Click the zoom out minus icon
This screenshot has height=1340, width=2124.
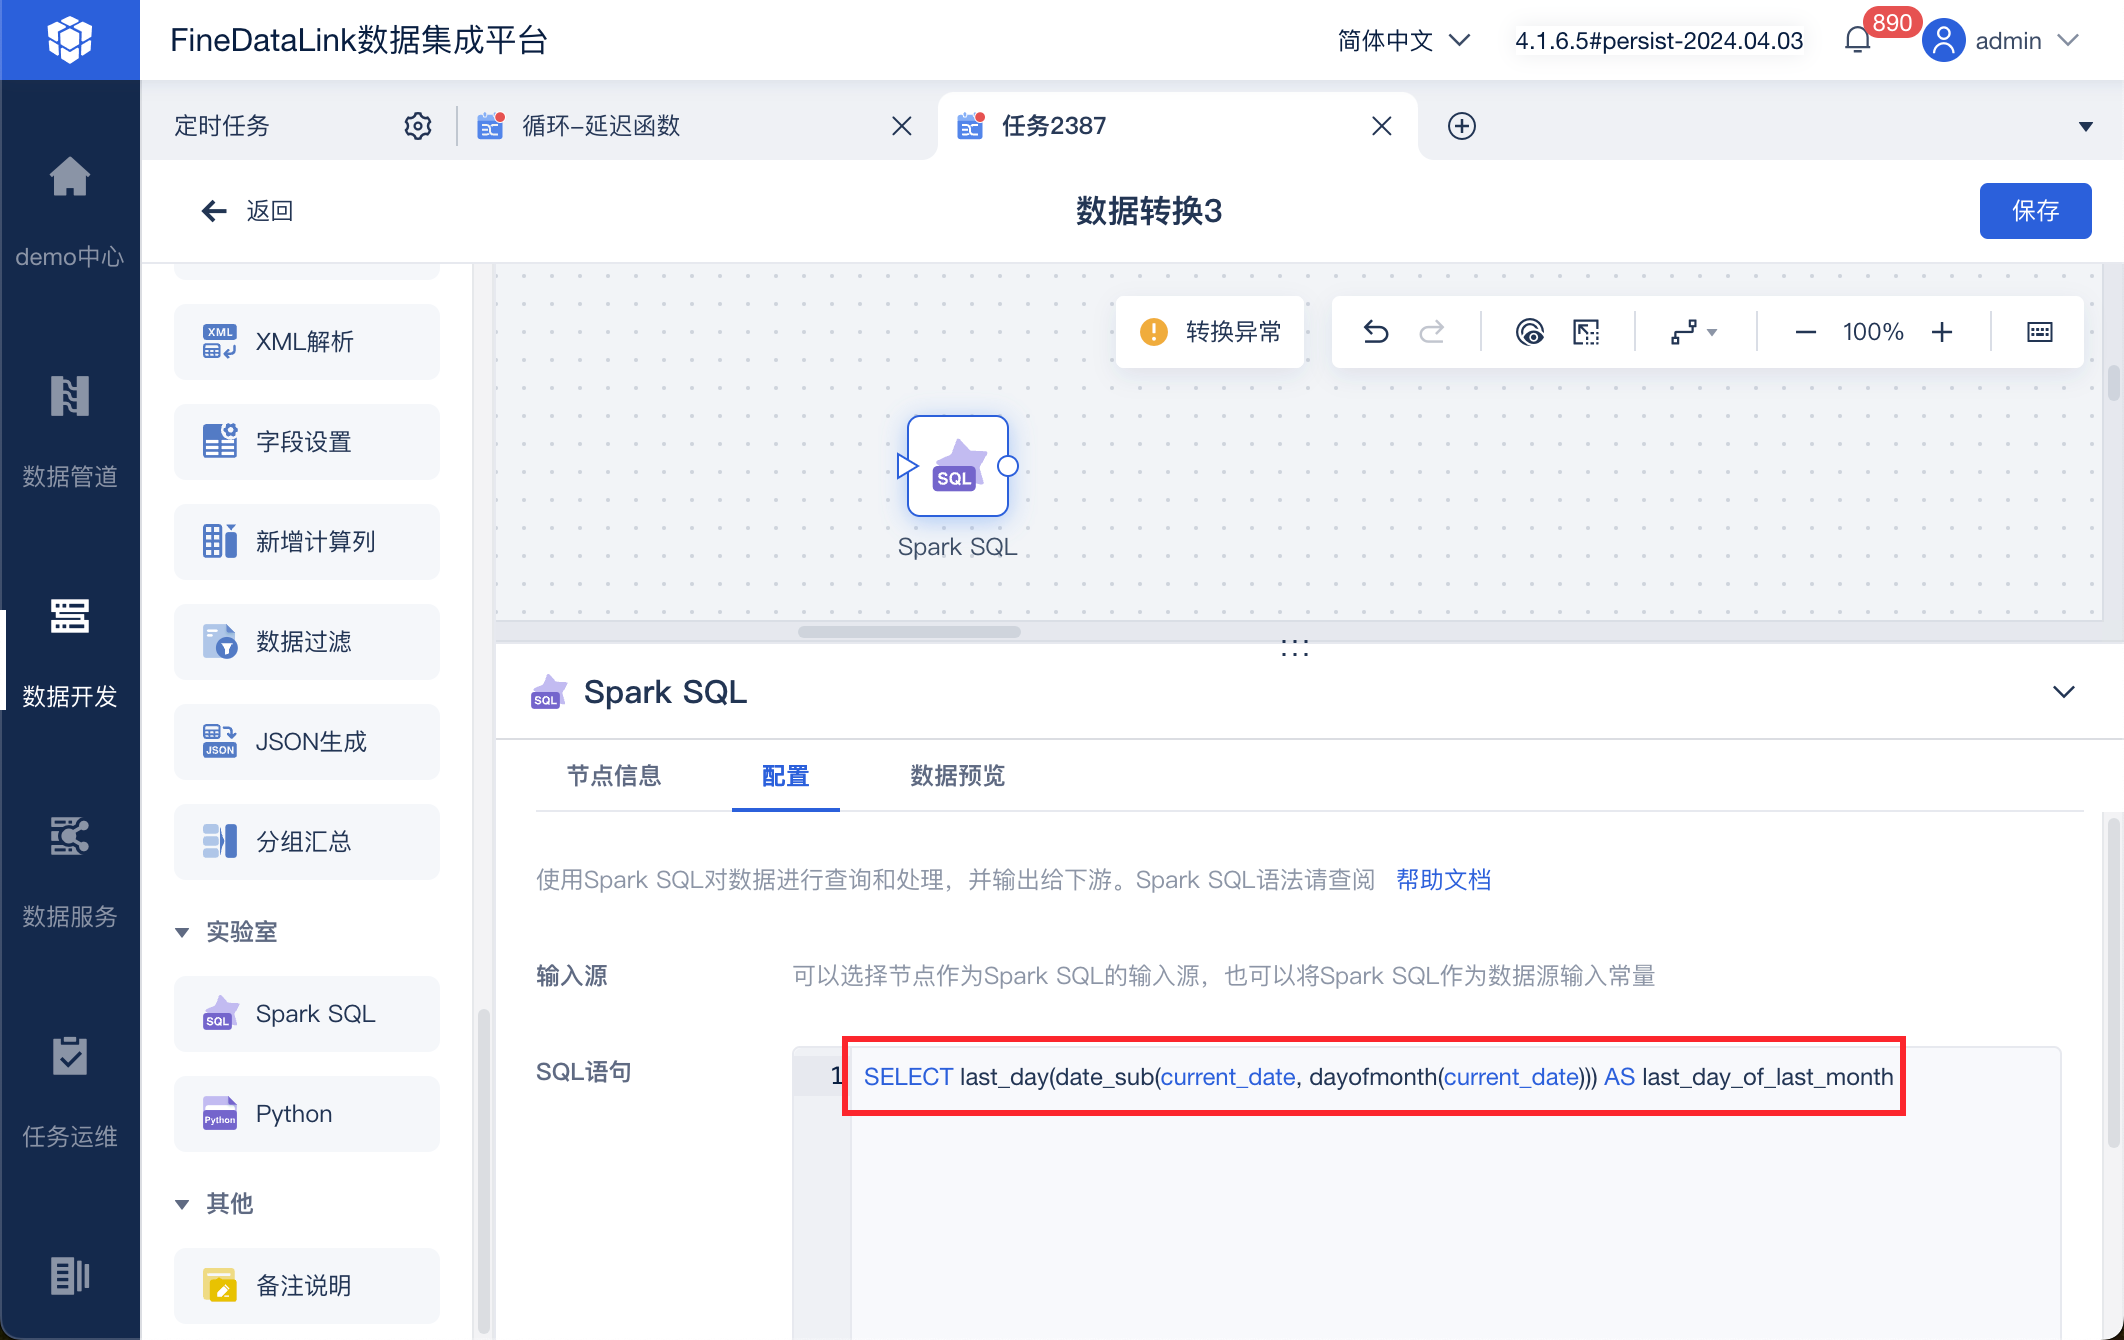pyautogui.click(x=1806, y=332)
